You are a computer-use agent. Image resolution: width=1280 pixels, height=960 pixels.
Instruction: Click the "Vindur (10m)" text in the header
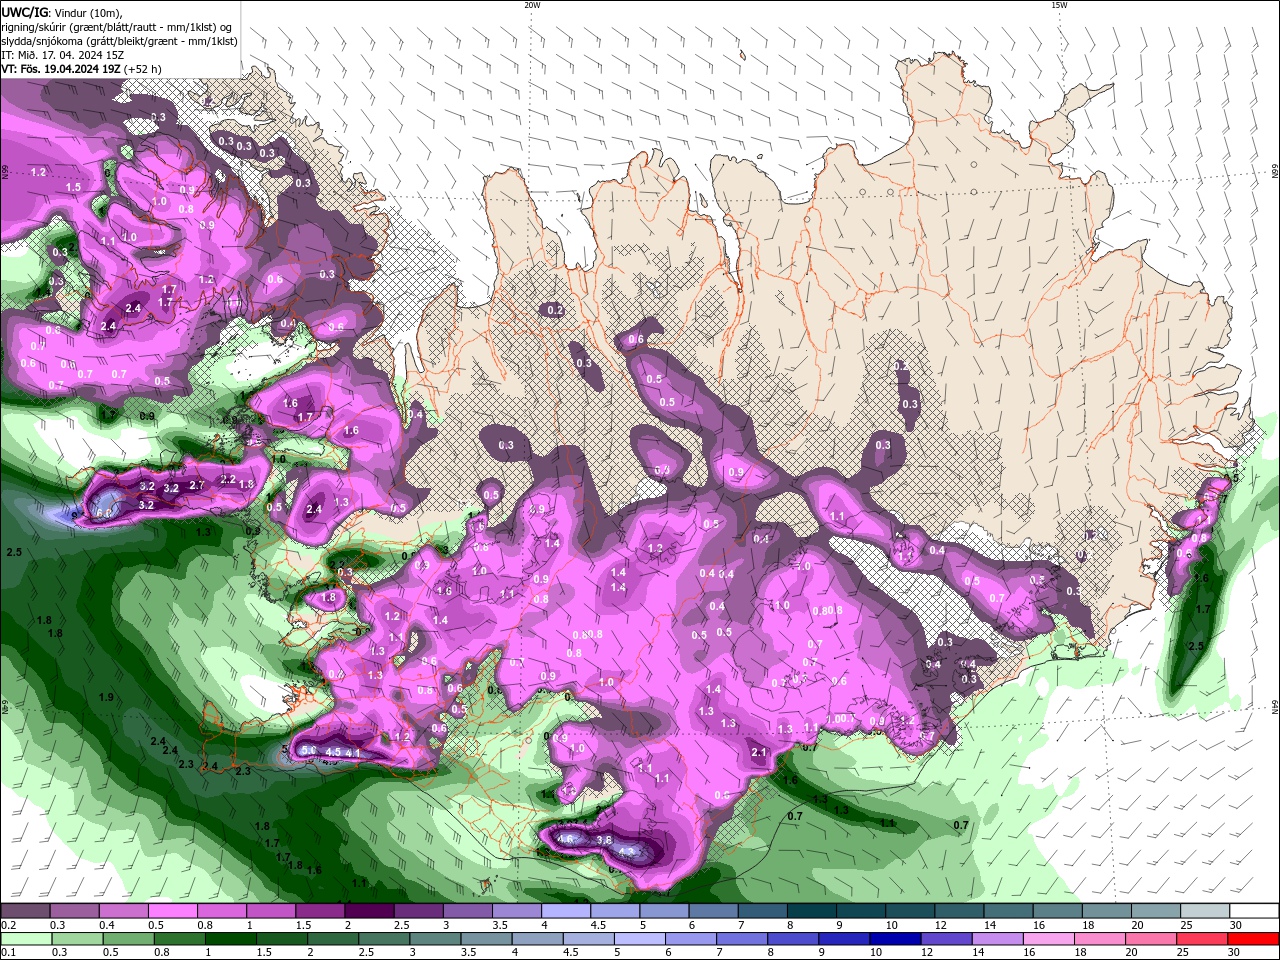point(86,12)
